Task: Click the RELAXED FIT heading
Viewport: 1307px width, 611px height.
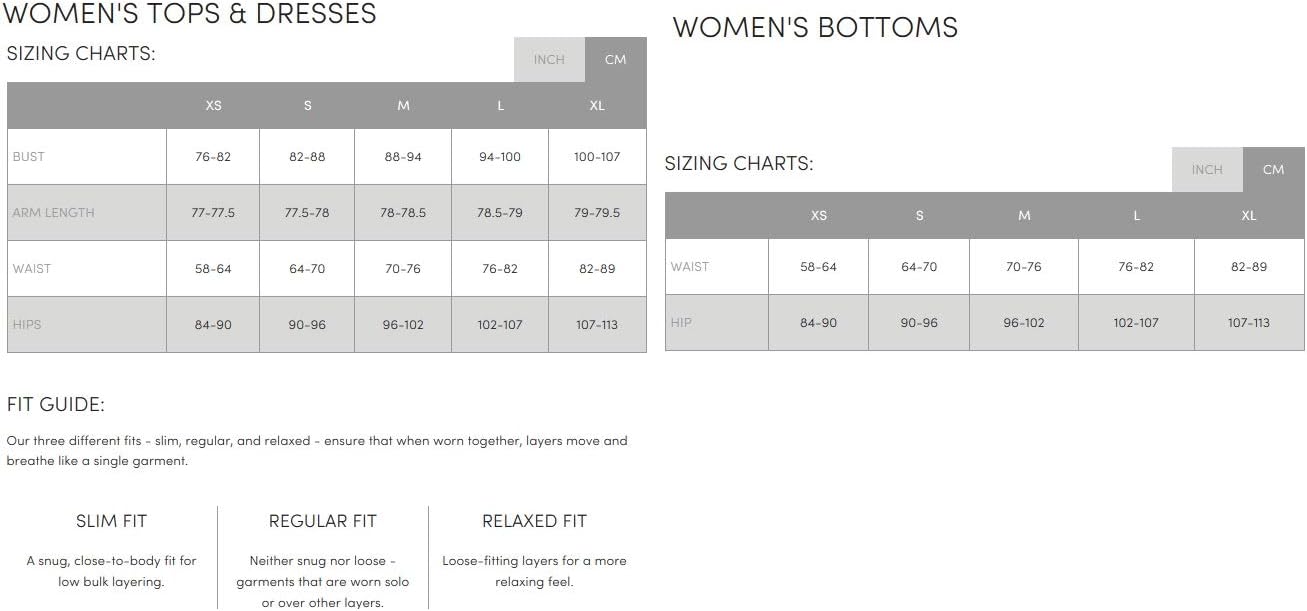Action: pos(534,521)
